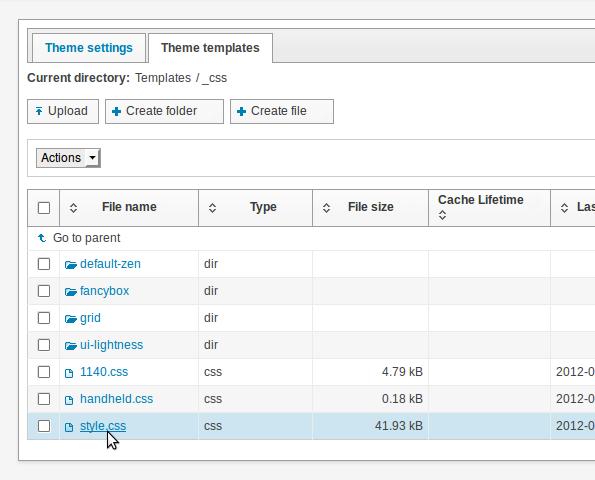Open the ui-lightness folder link
This screenshot has height=480, width=595.
112,345
